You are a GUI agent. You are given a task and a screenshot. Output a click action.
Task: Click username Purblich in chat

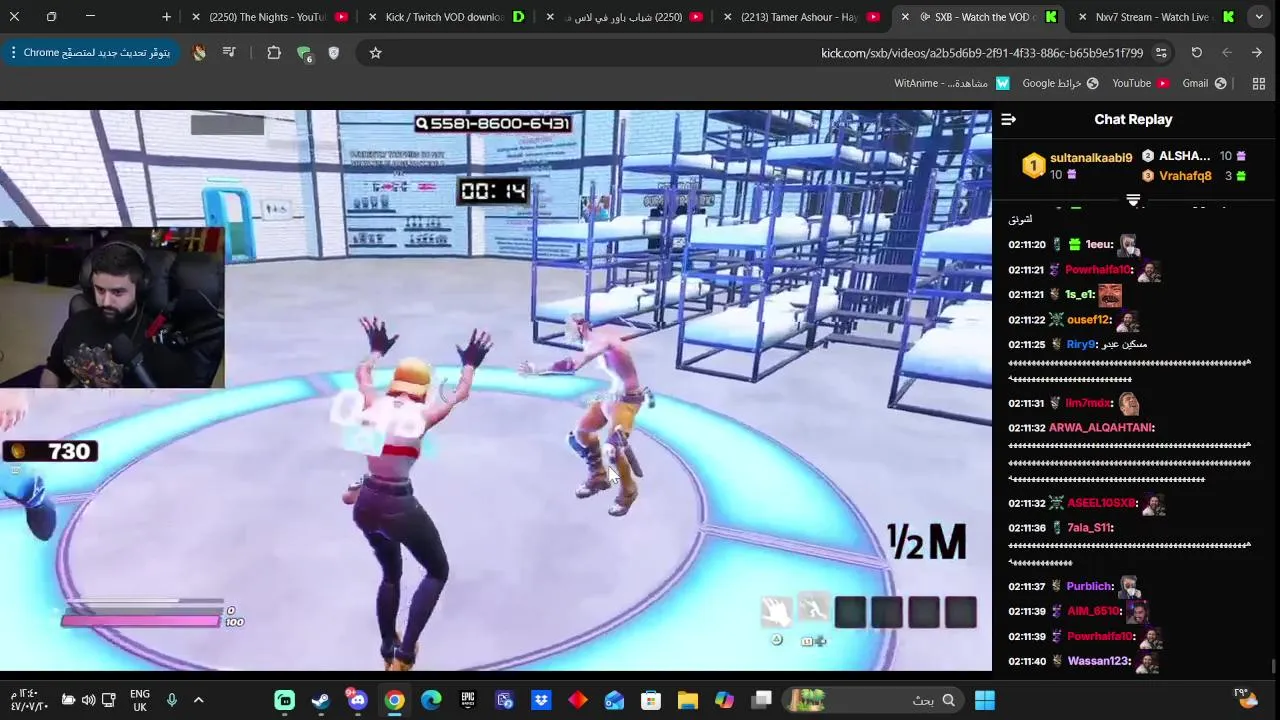[x=1089, y=587]
